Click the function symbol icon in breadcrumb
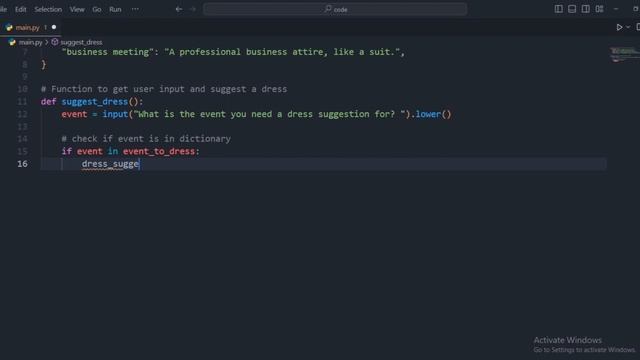The image size is (640, 360). click(x=55, y=42)
